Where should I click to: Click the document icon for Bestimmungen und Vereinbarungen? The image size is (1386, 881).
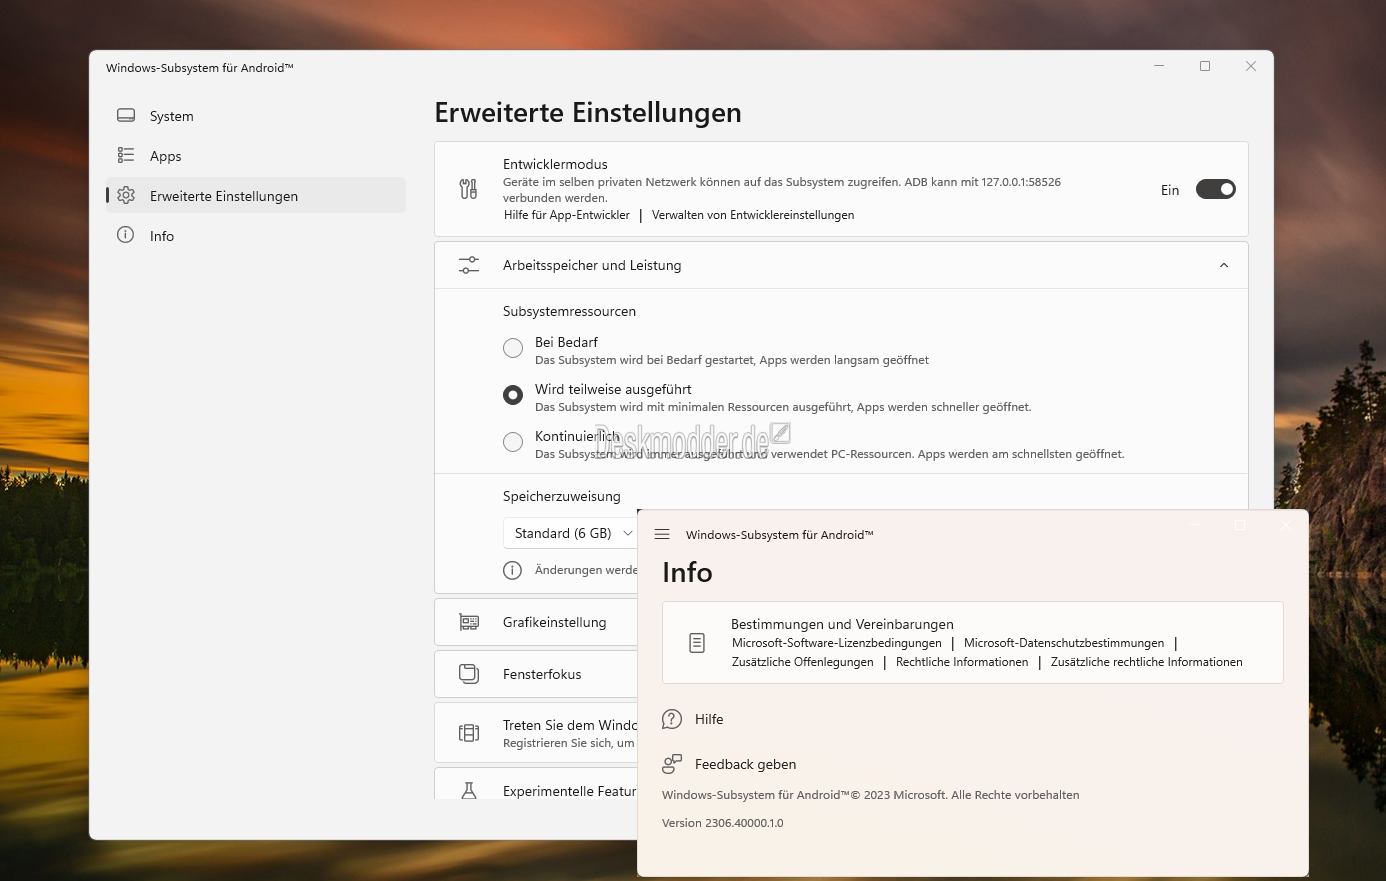coord(698,643)
